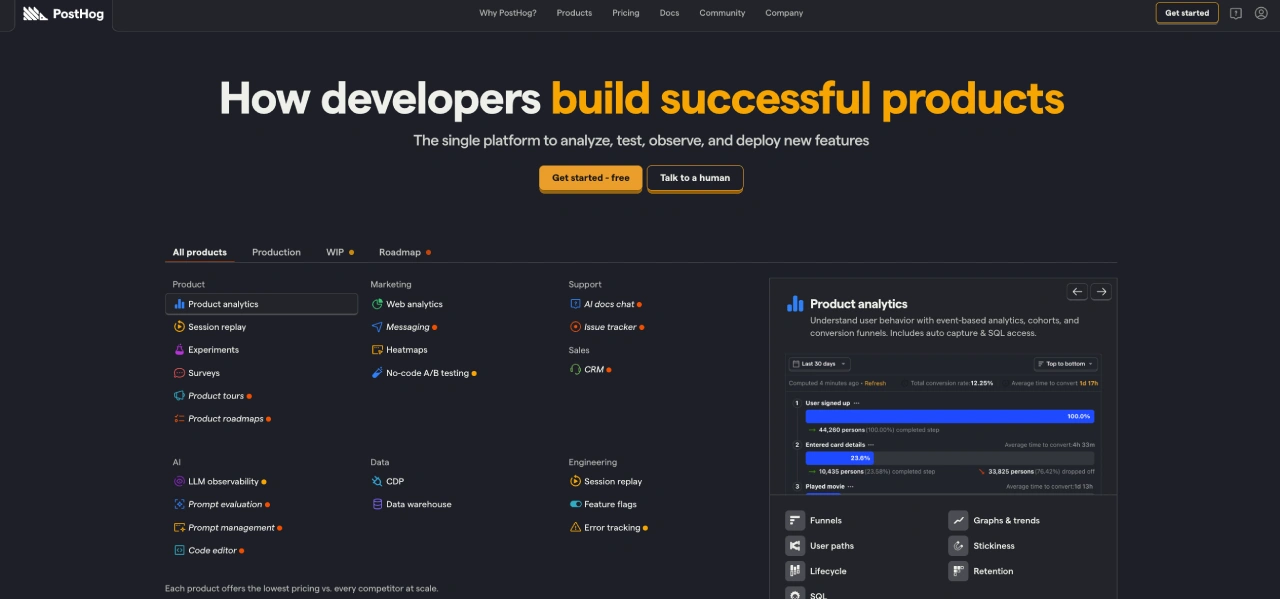Go to previous product with left arrow
This screenshot has height=599, width=1280.
point(1077,292)
